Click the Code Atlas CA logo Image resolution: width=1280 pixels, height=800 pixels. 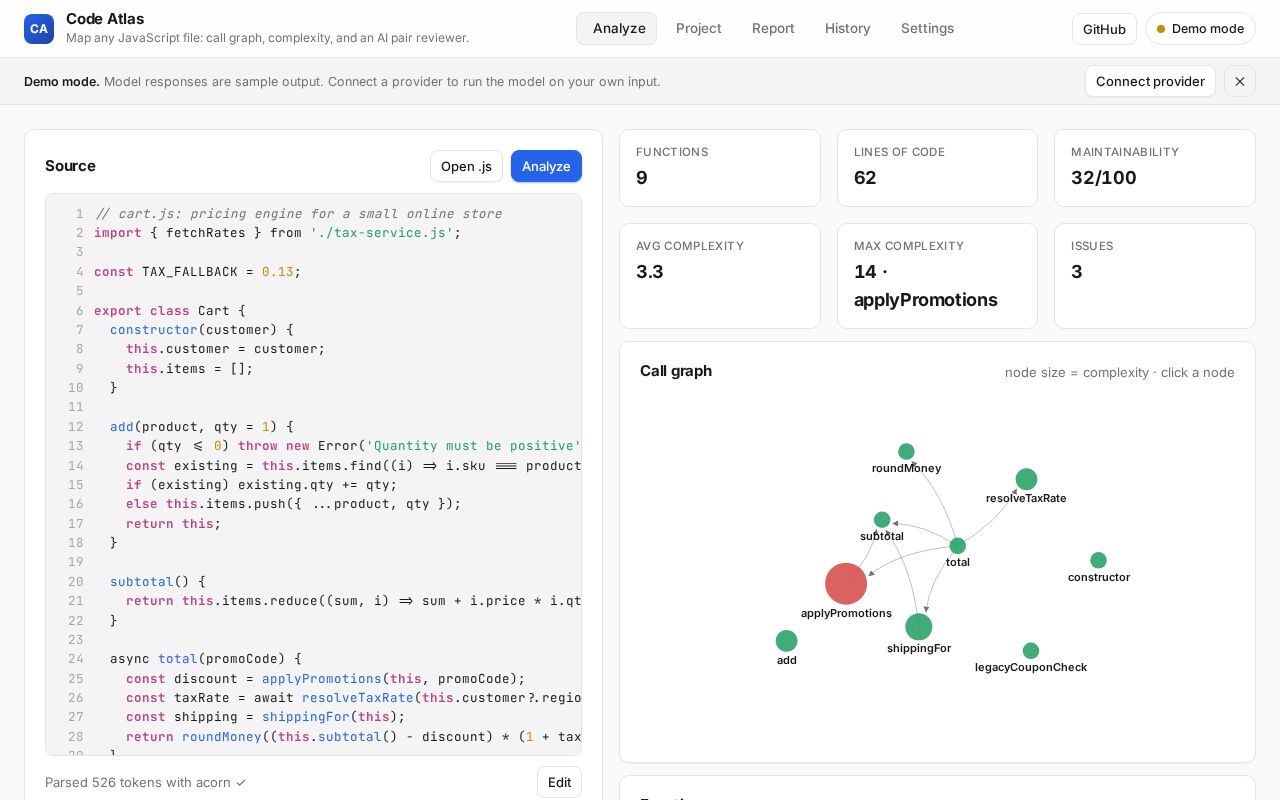[39, 29]
